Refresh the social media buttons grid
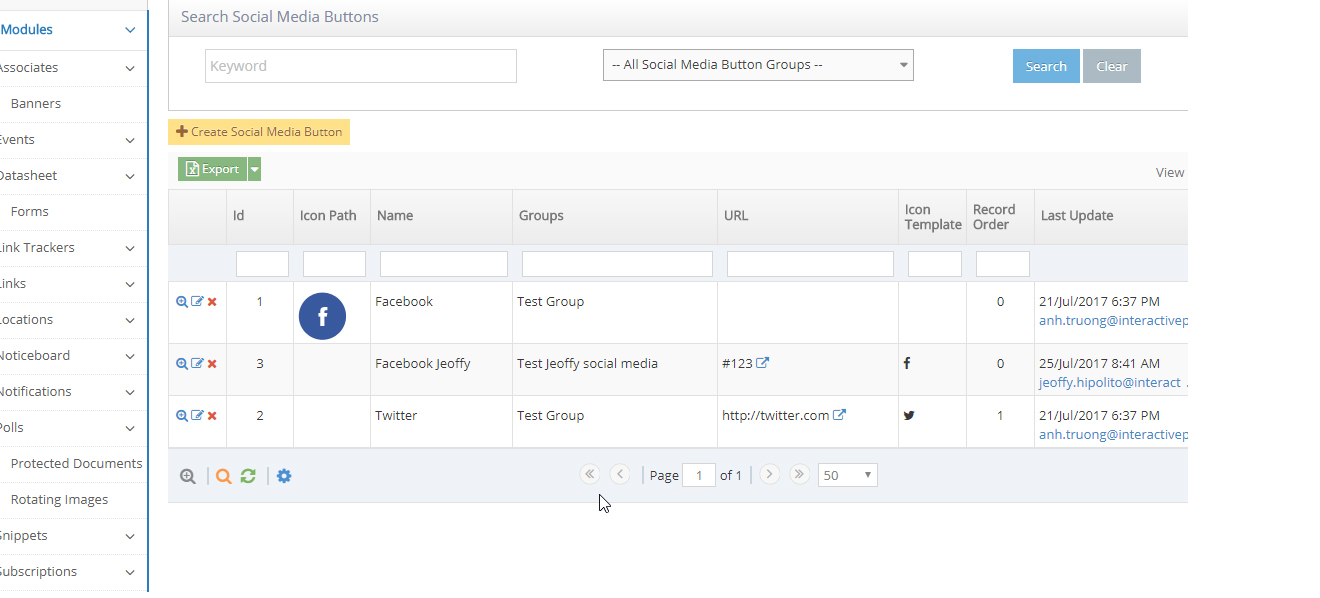Screen dimensions: 1320x598 click(248, 476)
